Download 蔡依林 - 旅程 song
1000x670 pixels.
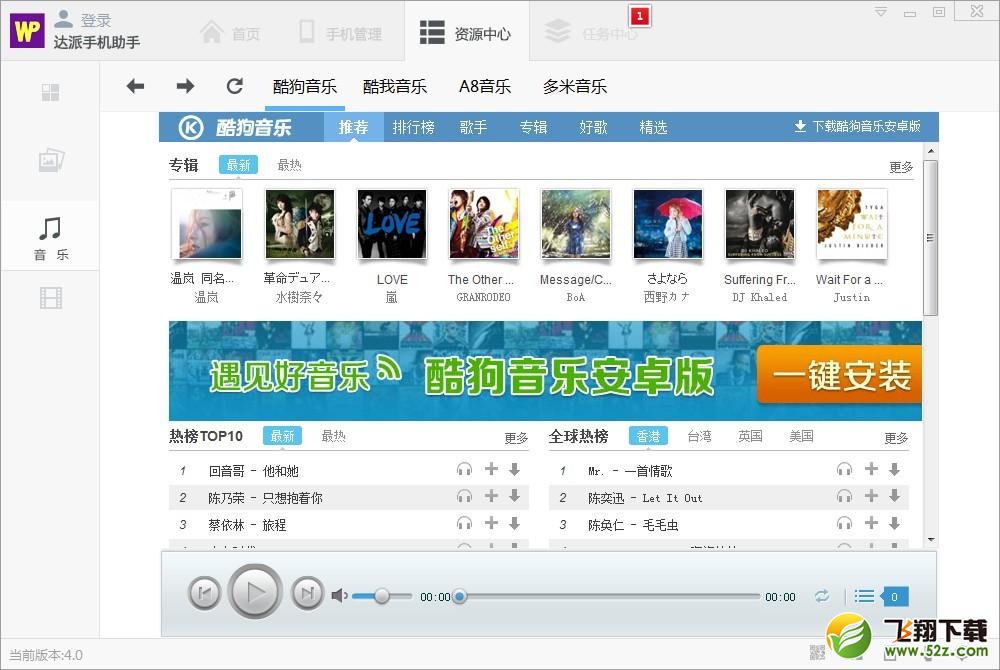pyautogui.click(x=514, y=524)
